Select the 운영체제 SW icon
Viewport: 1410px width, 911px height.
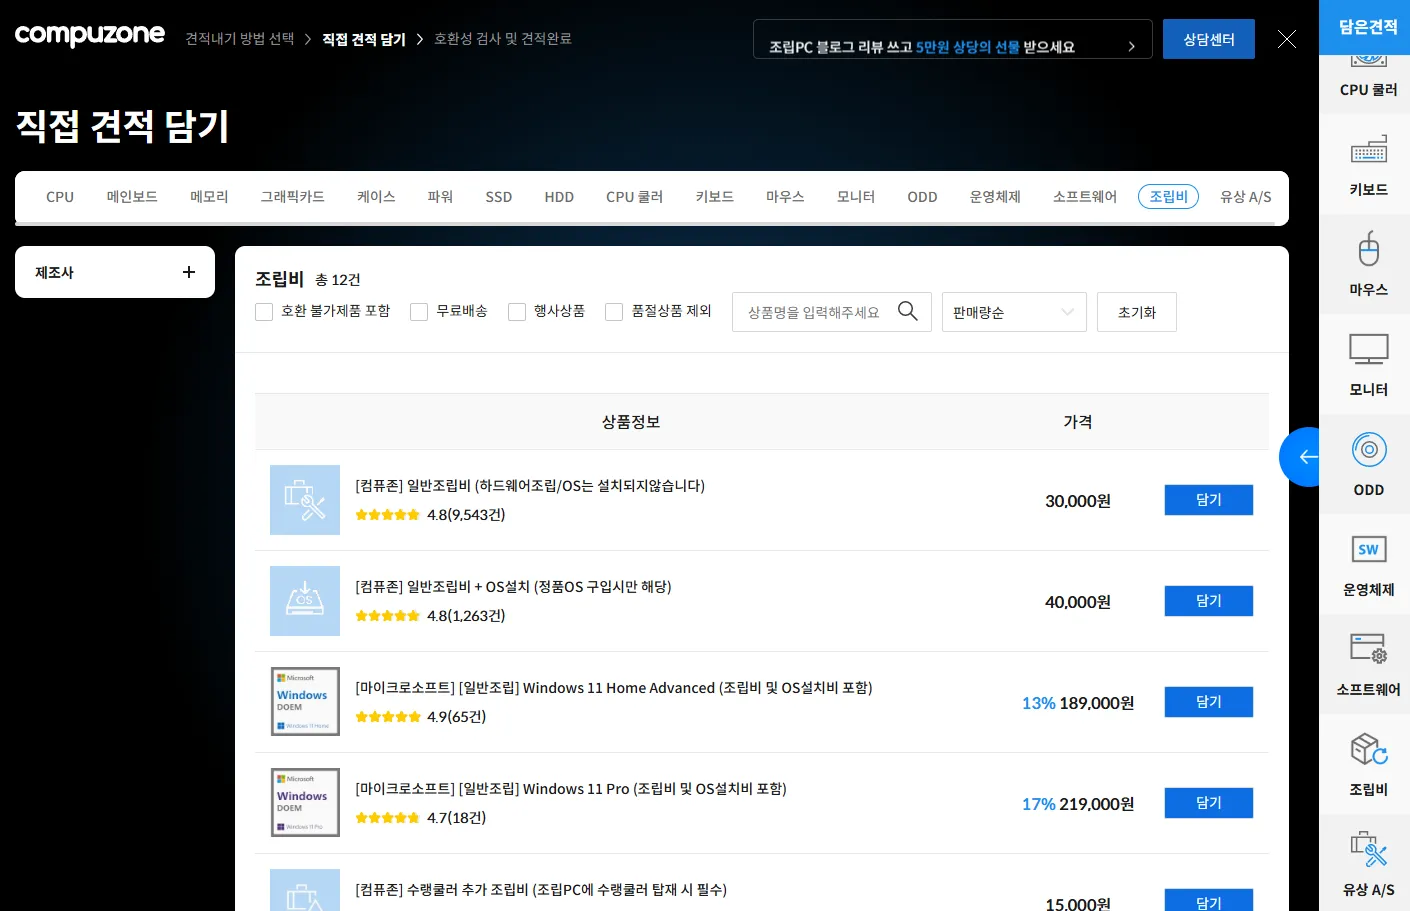point(1366,565)
